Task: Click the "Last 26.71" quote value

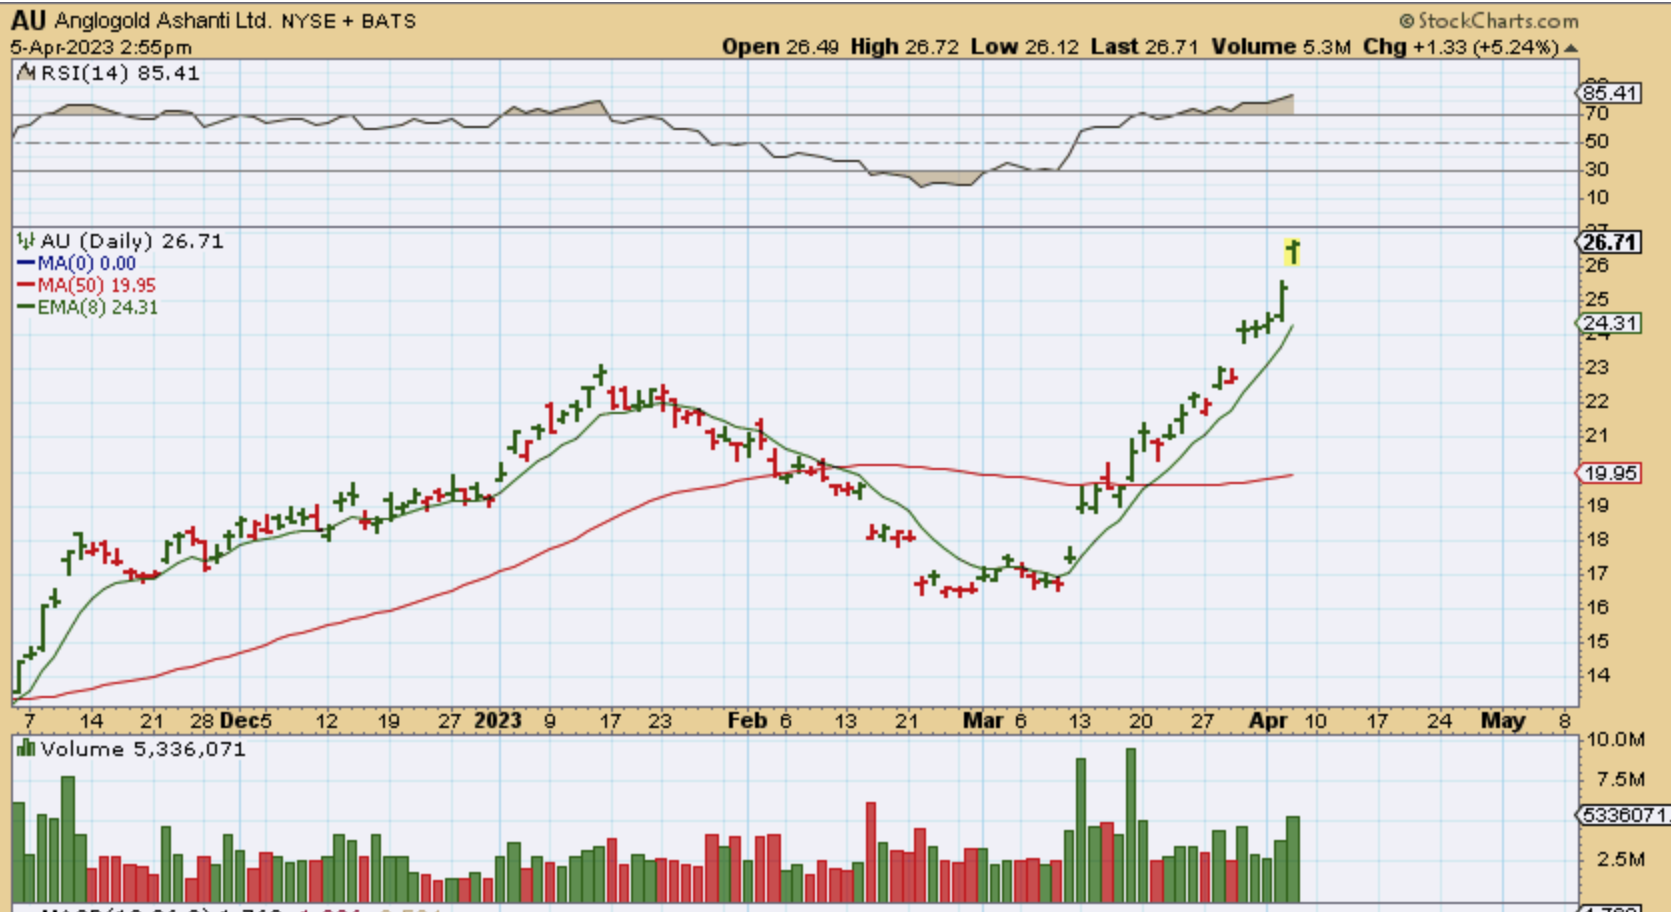Action: [x=1144, y=47]
